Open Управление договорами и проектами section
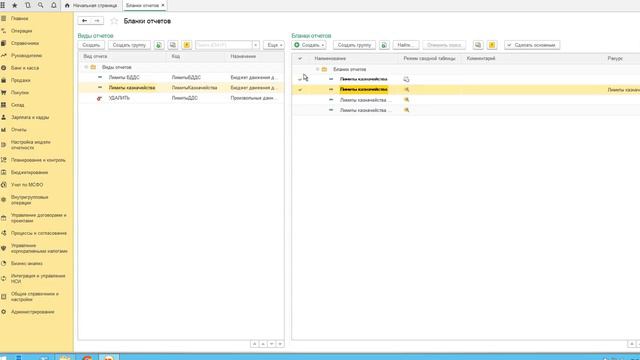Viewport: 640px width, 360px height. (38, 218)
